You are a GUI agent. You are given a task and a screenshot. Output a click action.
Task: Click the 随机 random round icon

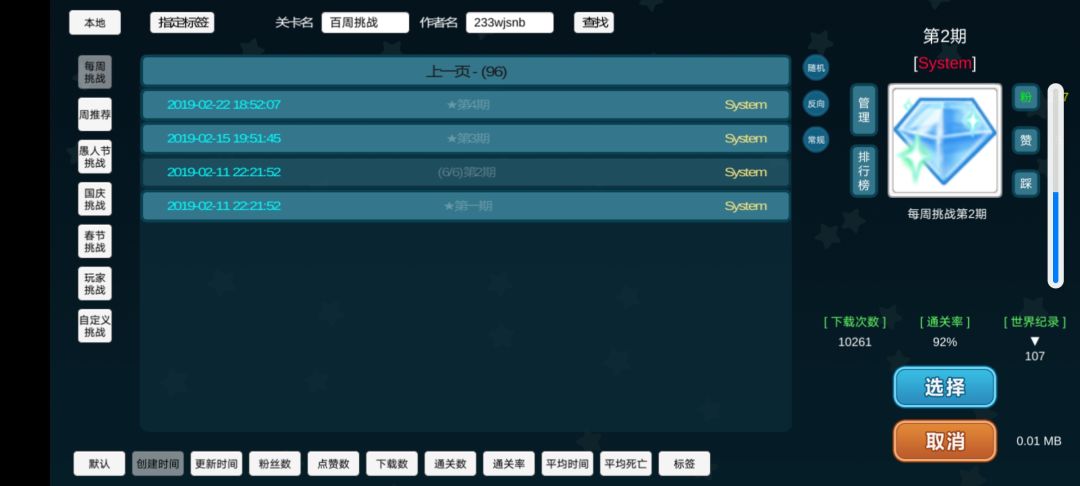[816, 68]
